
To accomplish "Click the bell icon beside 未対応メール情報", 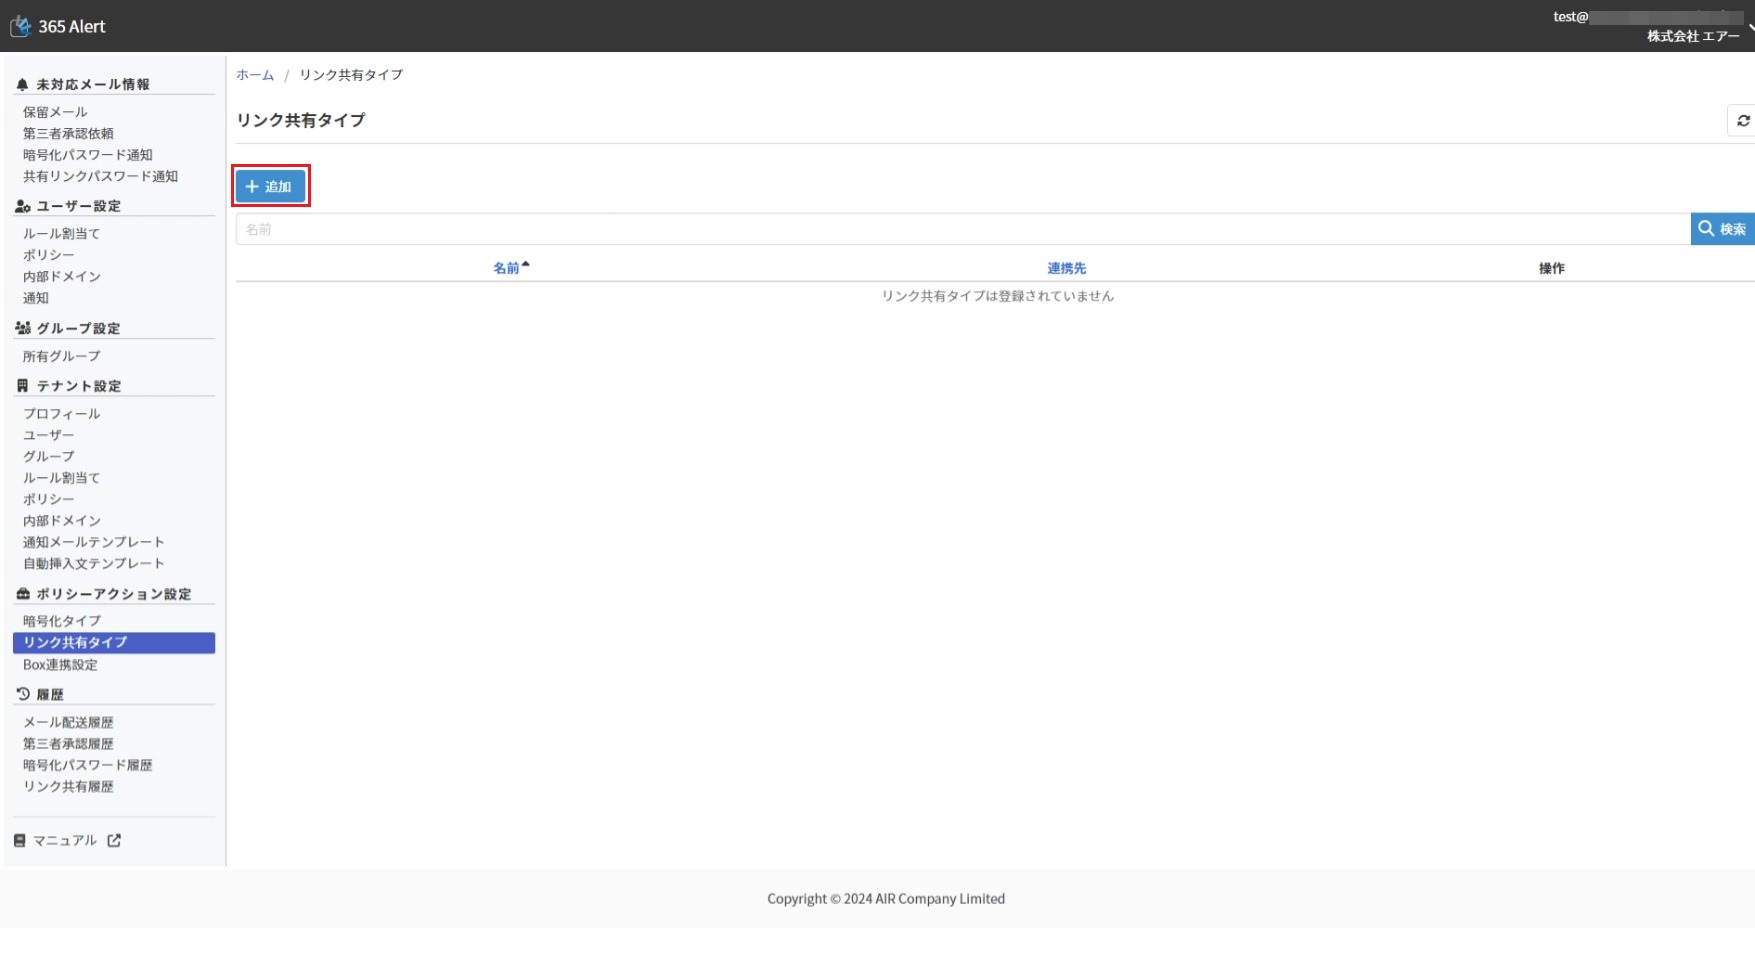I will [x=23, y=85].
